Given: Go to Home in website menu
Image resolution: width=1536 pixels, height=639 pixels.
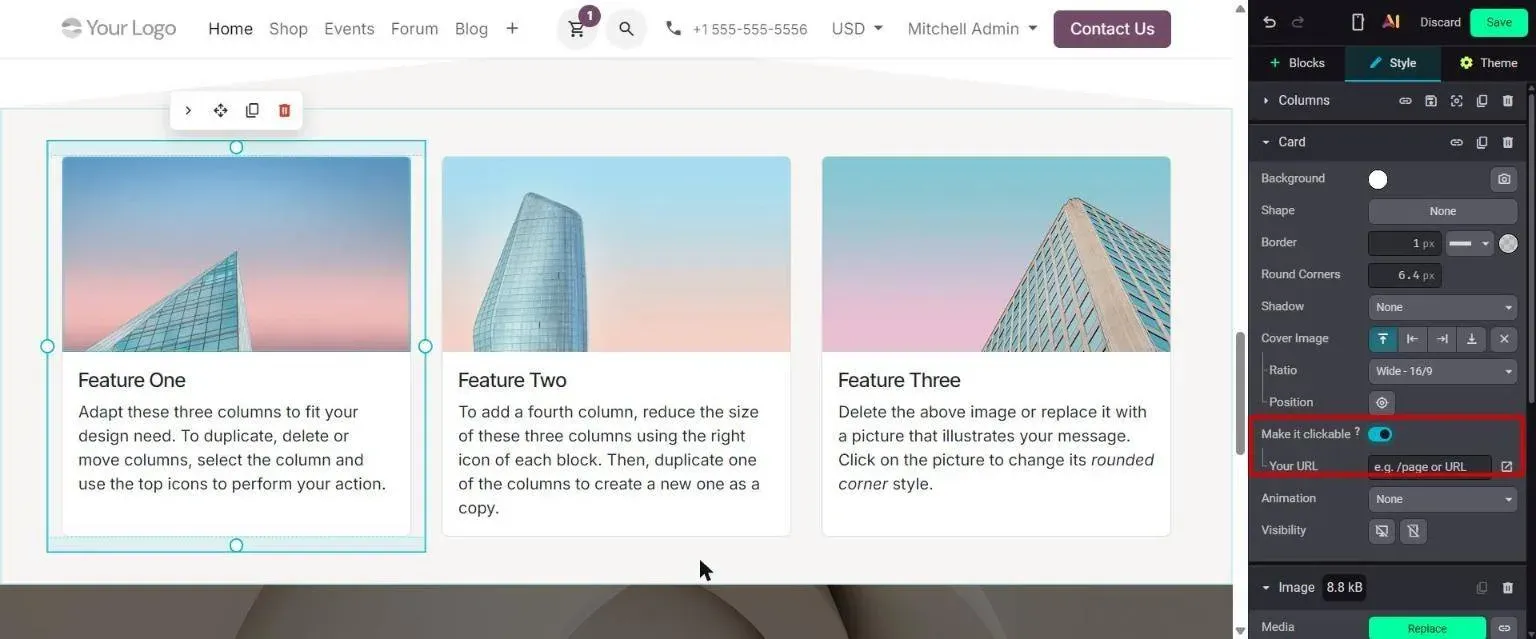Looking at the screenshot, I should pyautogui.click(x=230, y=29).
